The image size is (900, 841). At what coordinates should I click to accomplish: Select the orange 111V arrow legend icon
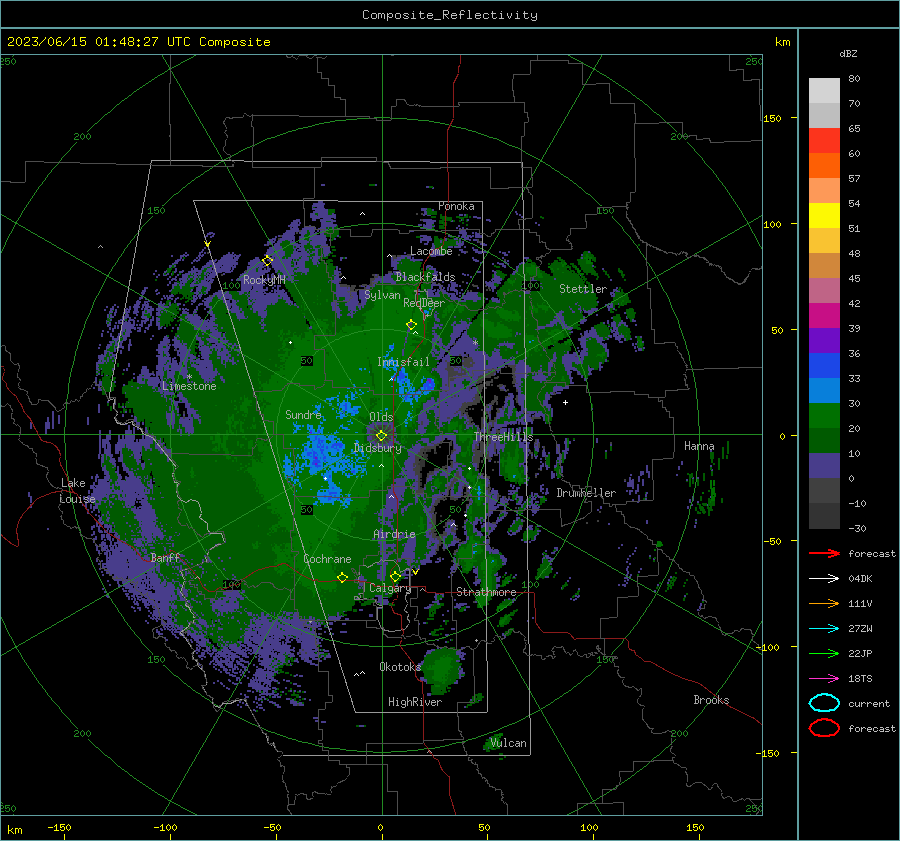824,603
